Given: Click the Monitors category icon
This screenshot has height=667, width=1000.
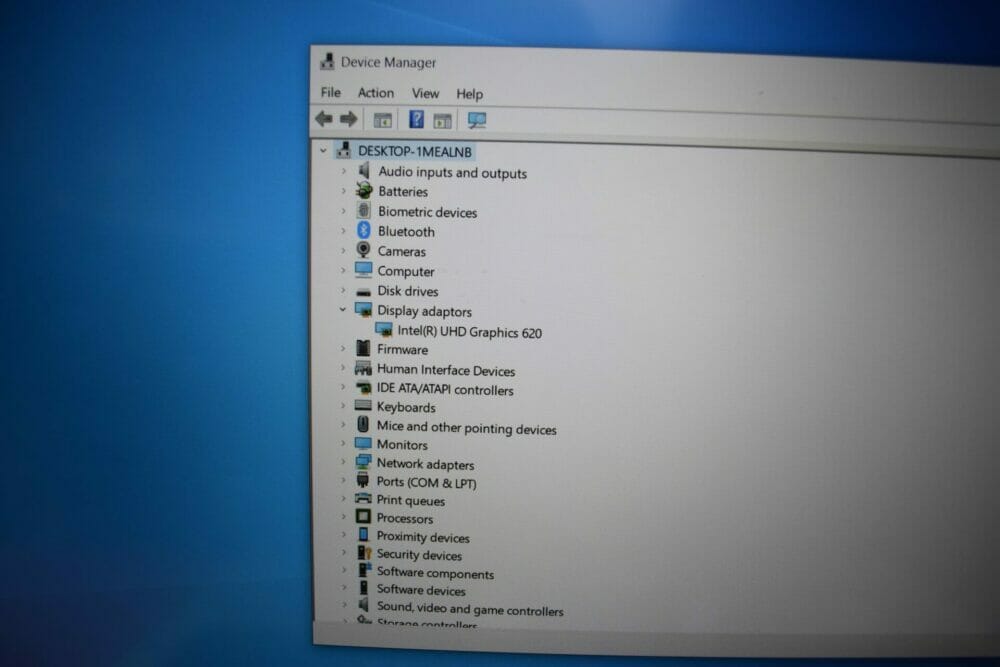Looking at the screenshot, I should click(x=363, y=443).
